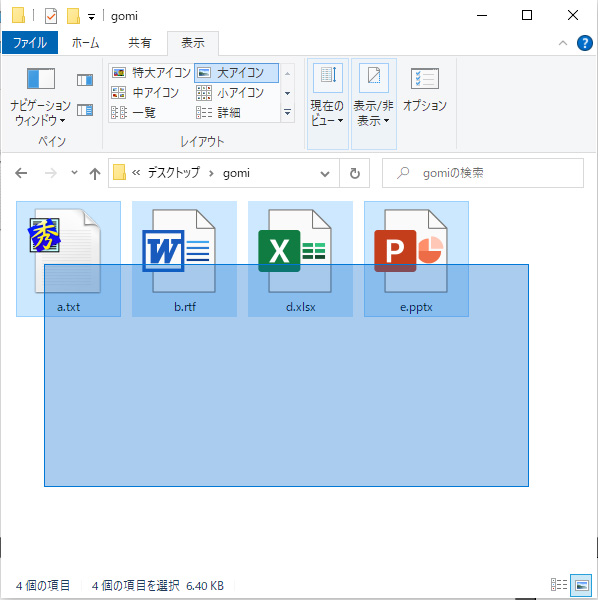Screen dimensions: 600x600
Task: Close the gomi window
Action: click(572, 15)
